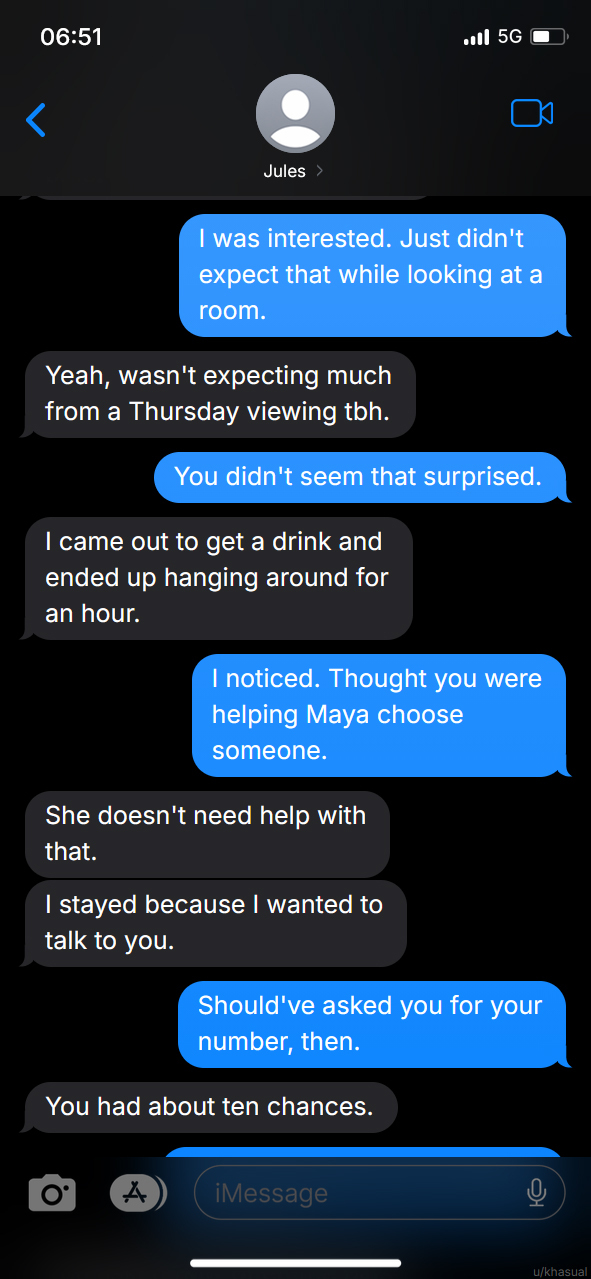Tap the cellular signal bars icon
The image size is (591, 1279).
(x=477, y=38)
